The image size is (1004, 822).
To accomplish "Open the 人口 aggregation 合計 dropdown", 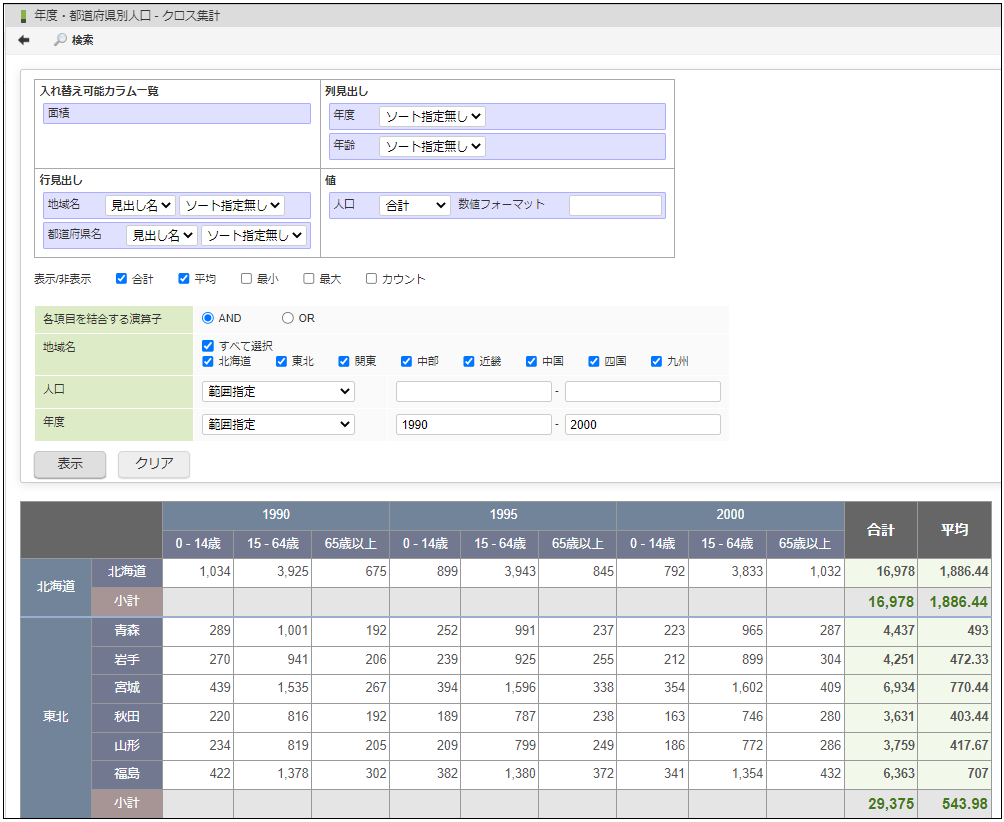I will pos(415,206).
